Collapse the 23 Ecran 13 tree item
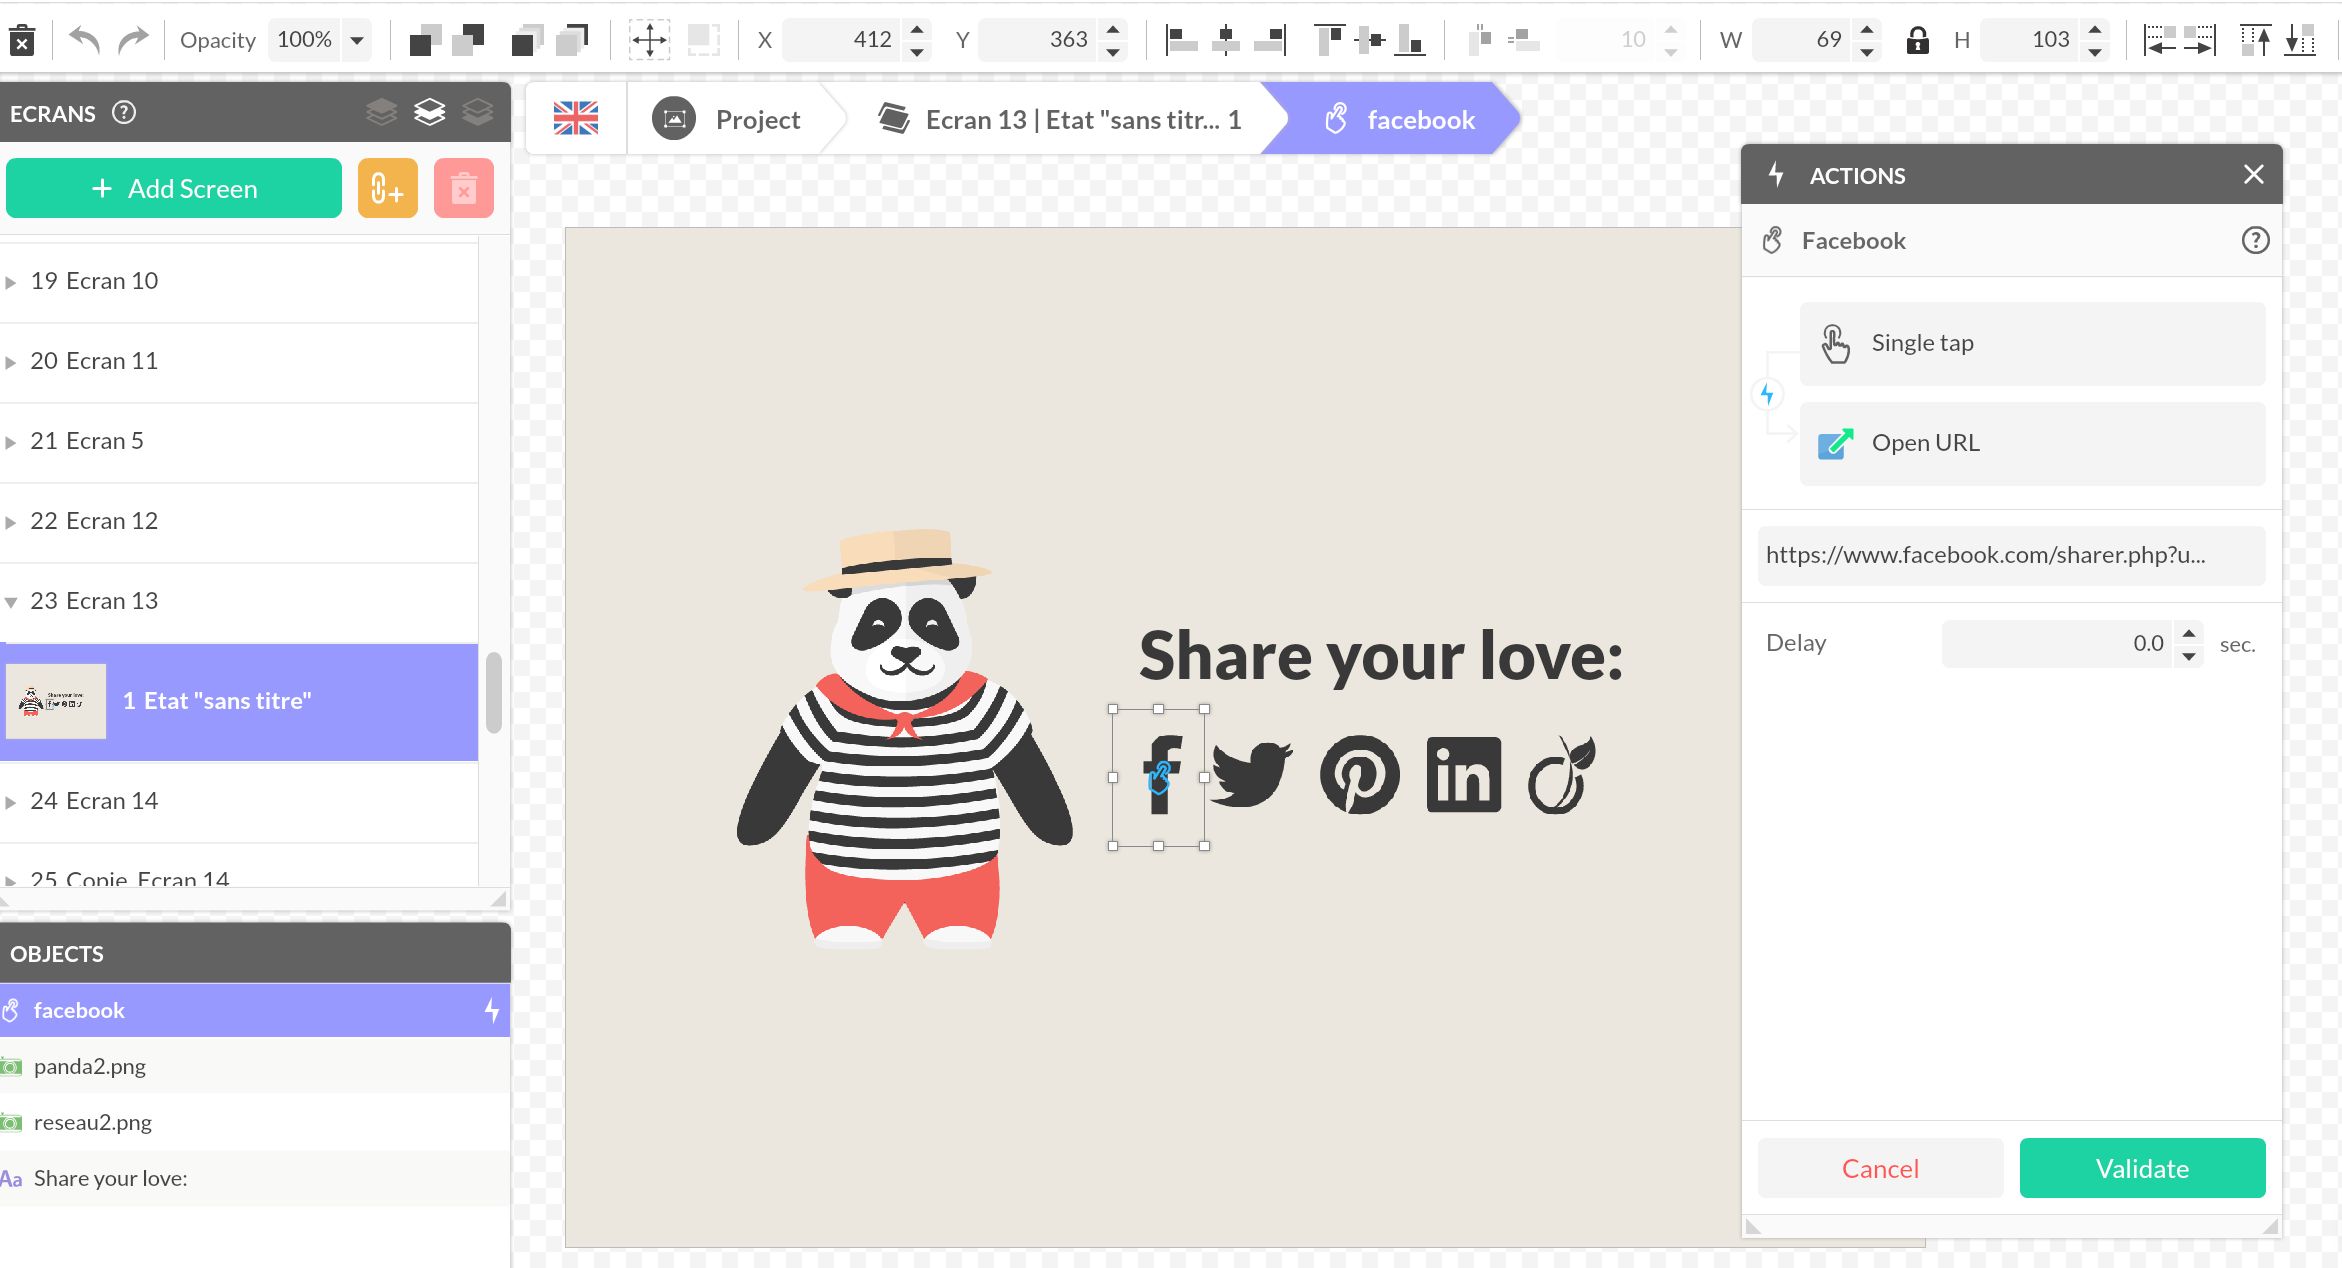This screenshot has height=1268, width=2342. pos(11,602)
